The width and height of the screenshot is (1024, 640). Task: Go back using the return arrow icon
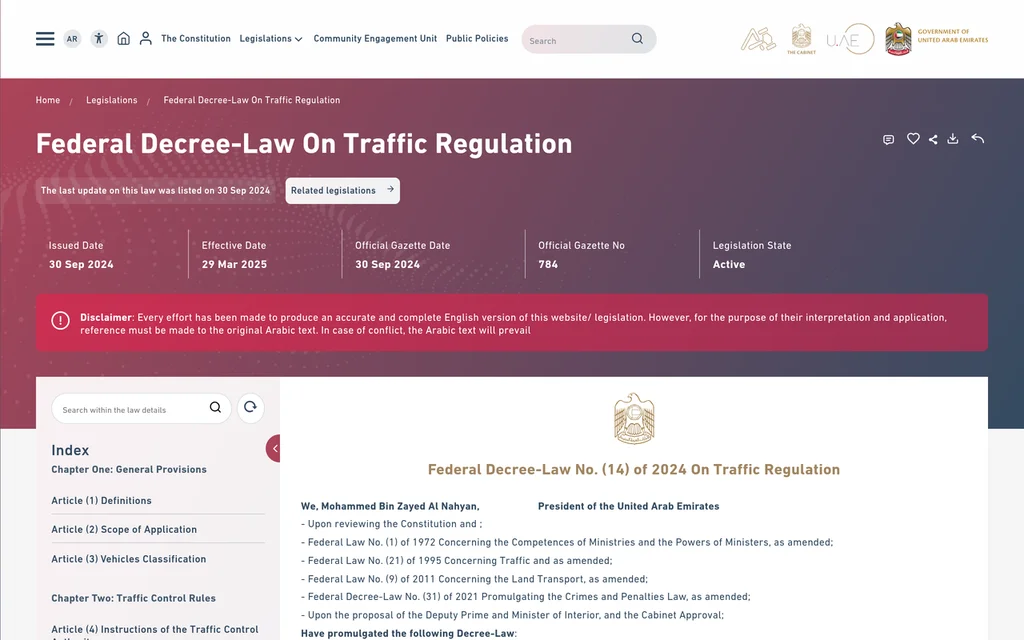tap(978, 138)
